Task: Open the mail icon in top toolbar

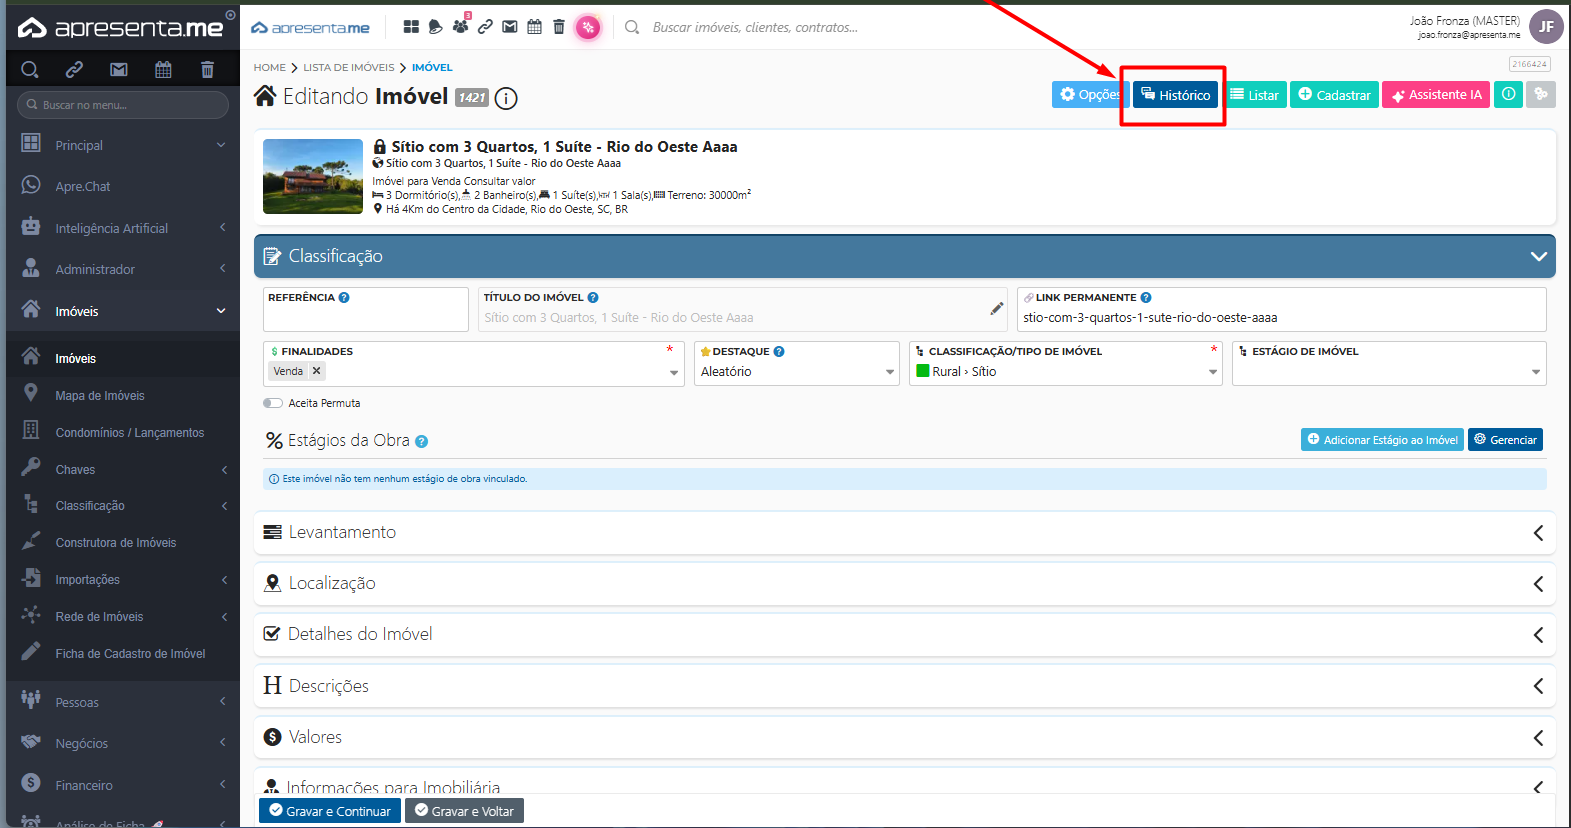Action: (x=510, y=27)
